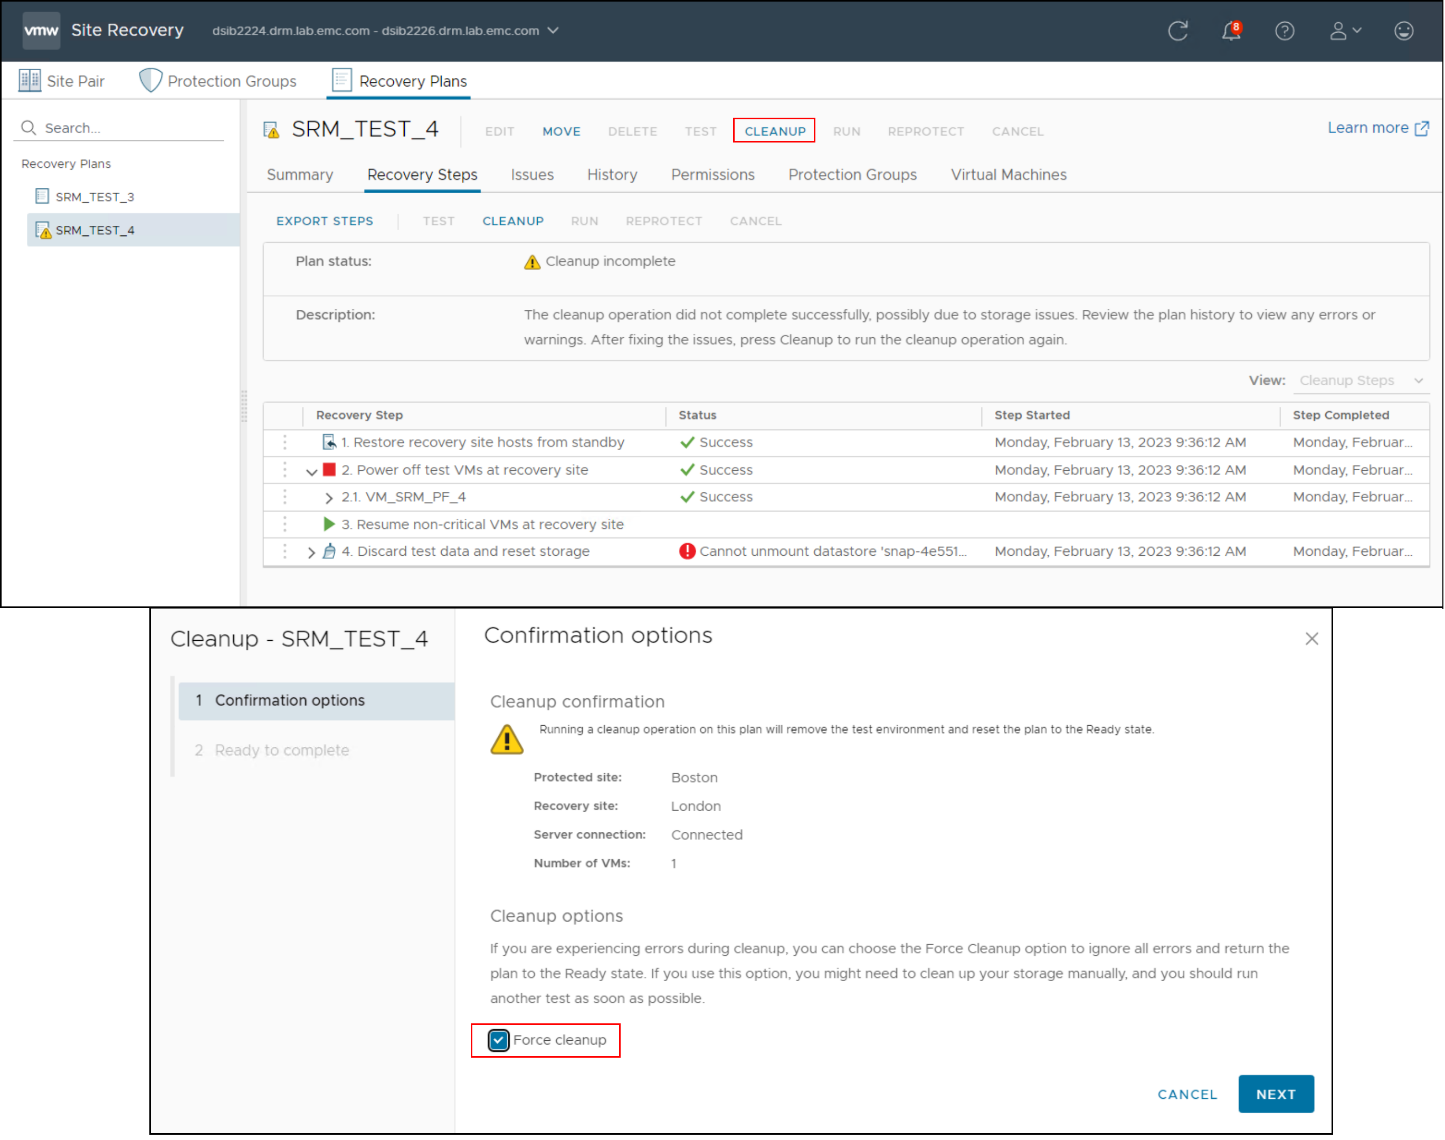This screenshot has width=1445, height=1140.
Task: Click the vmw logo in the header
Action: (x=41, y=30)
